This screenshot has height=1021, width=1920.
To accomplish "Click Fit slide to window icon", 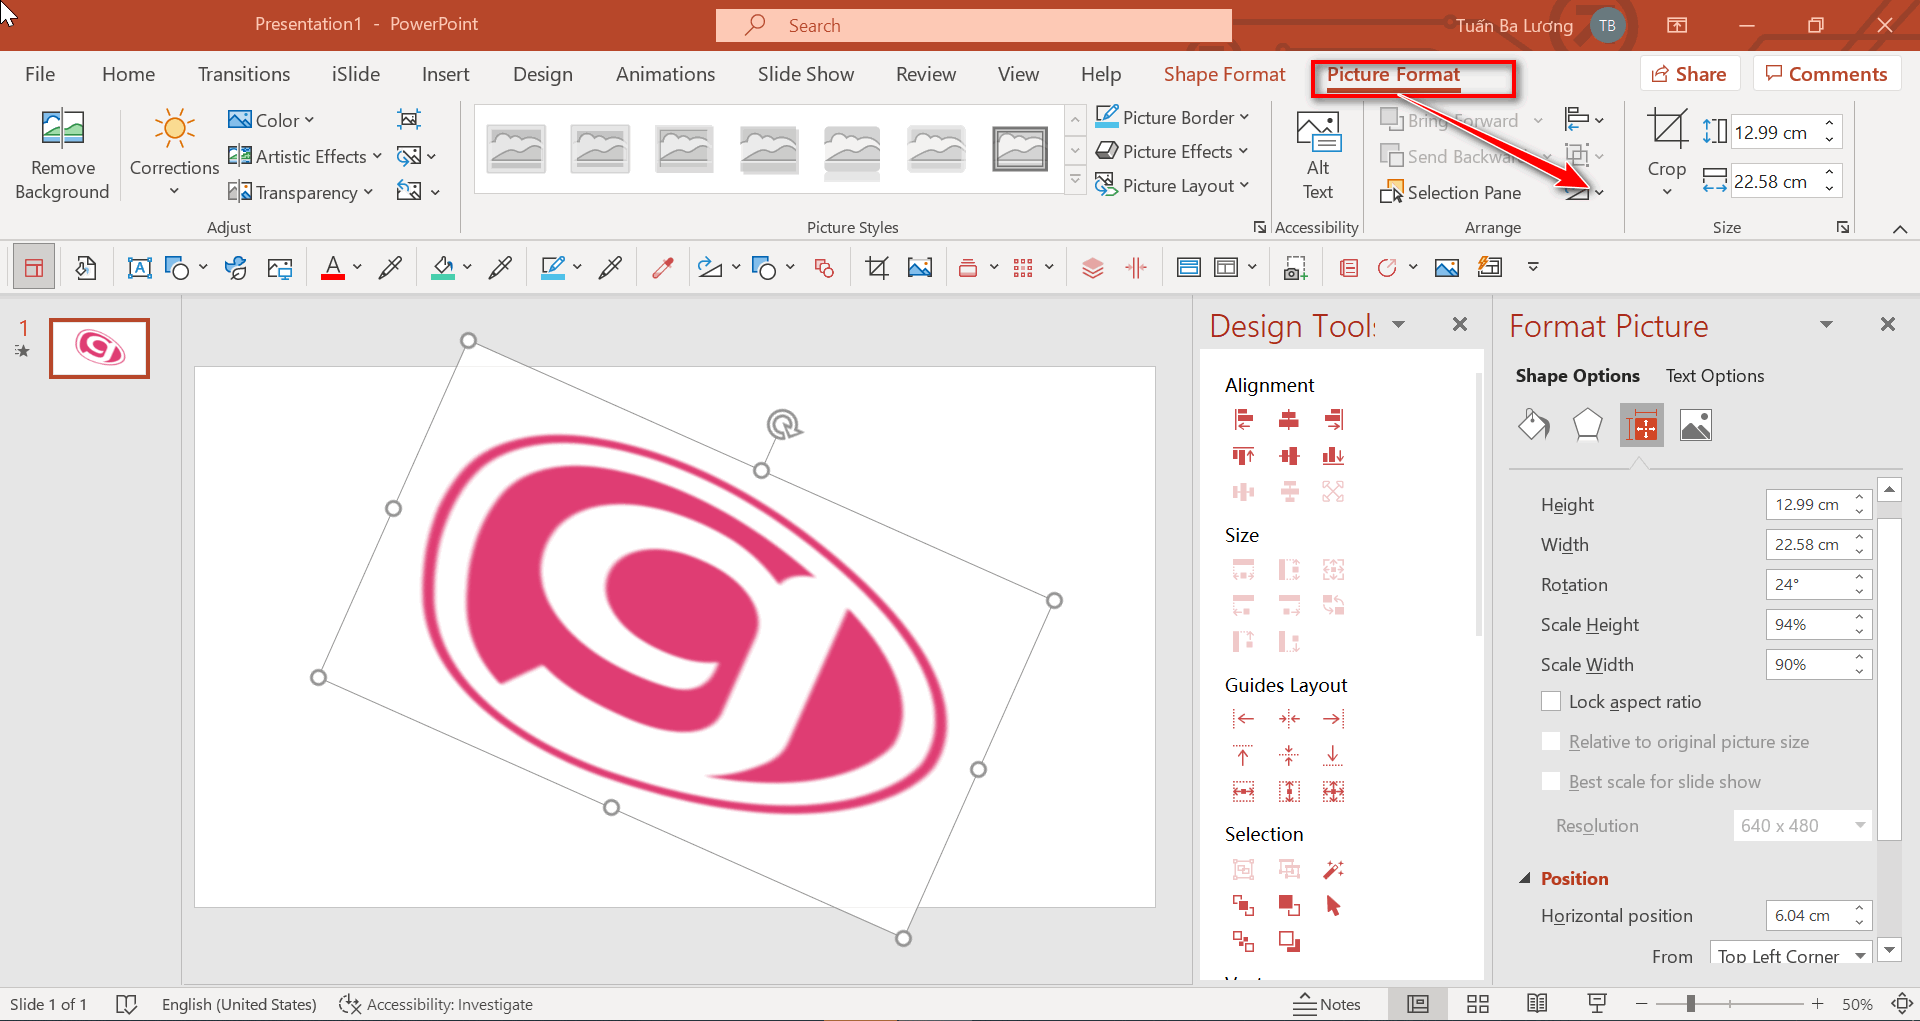I will point(1902,1004).
